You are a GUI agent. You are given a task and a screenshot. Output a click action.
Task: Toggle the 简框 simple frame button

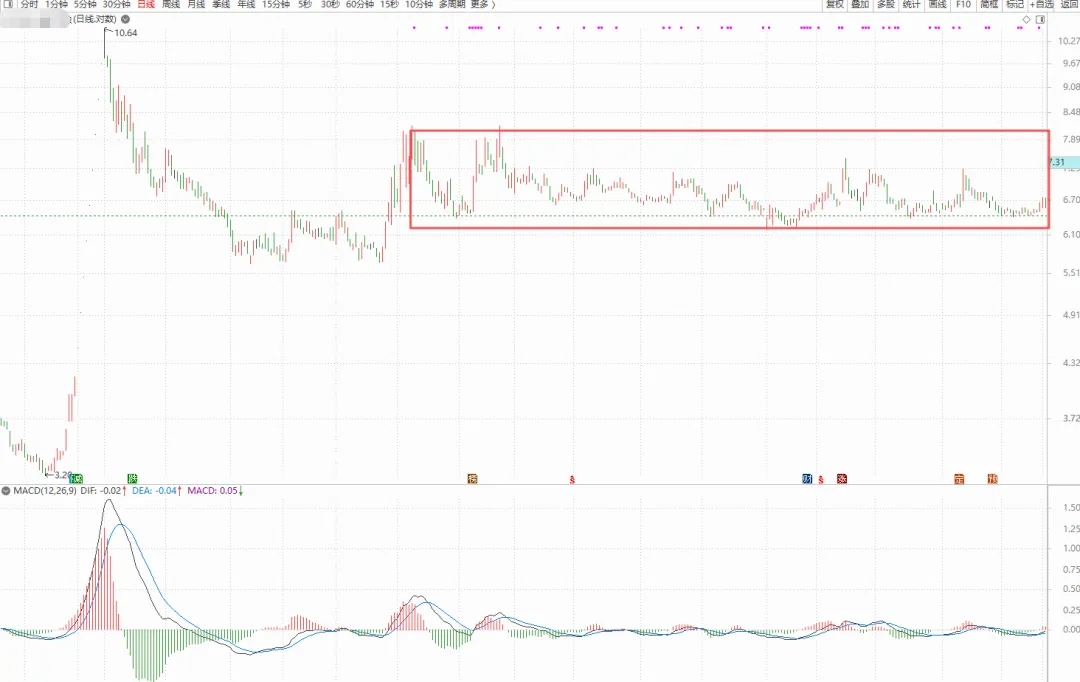point(989,4)
